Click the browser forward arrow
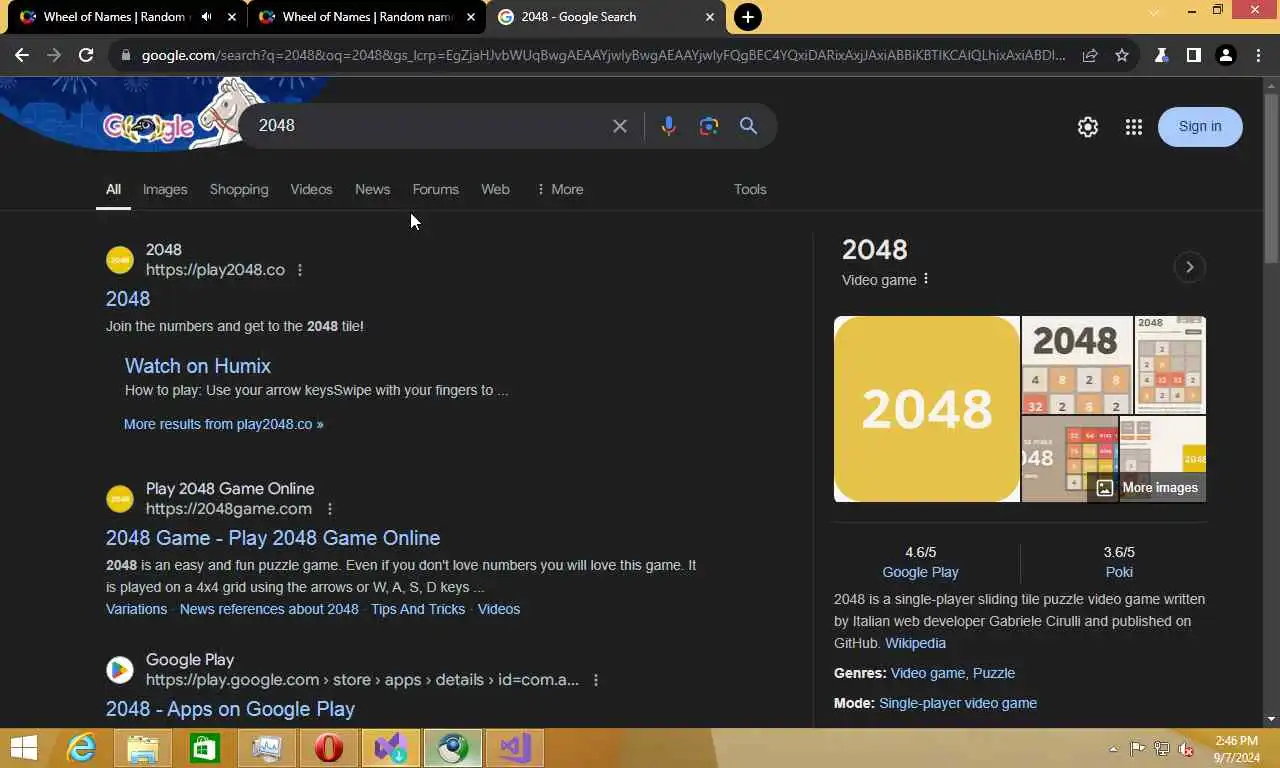The height and width of the screenshot is (768, 1280). click(54, 56)
